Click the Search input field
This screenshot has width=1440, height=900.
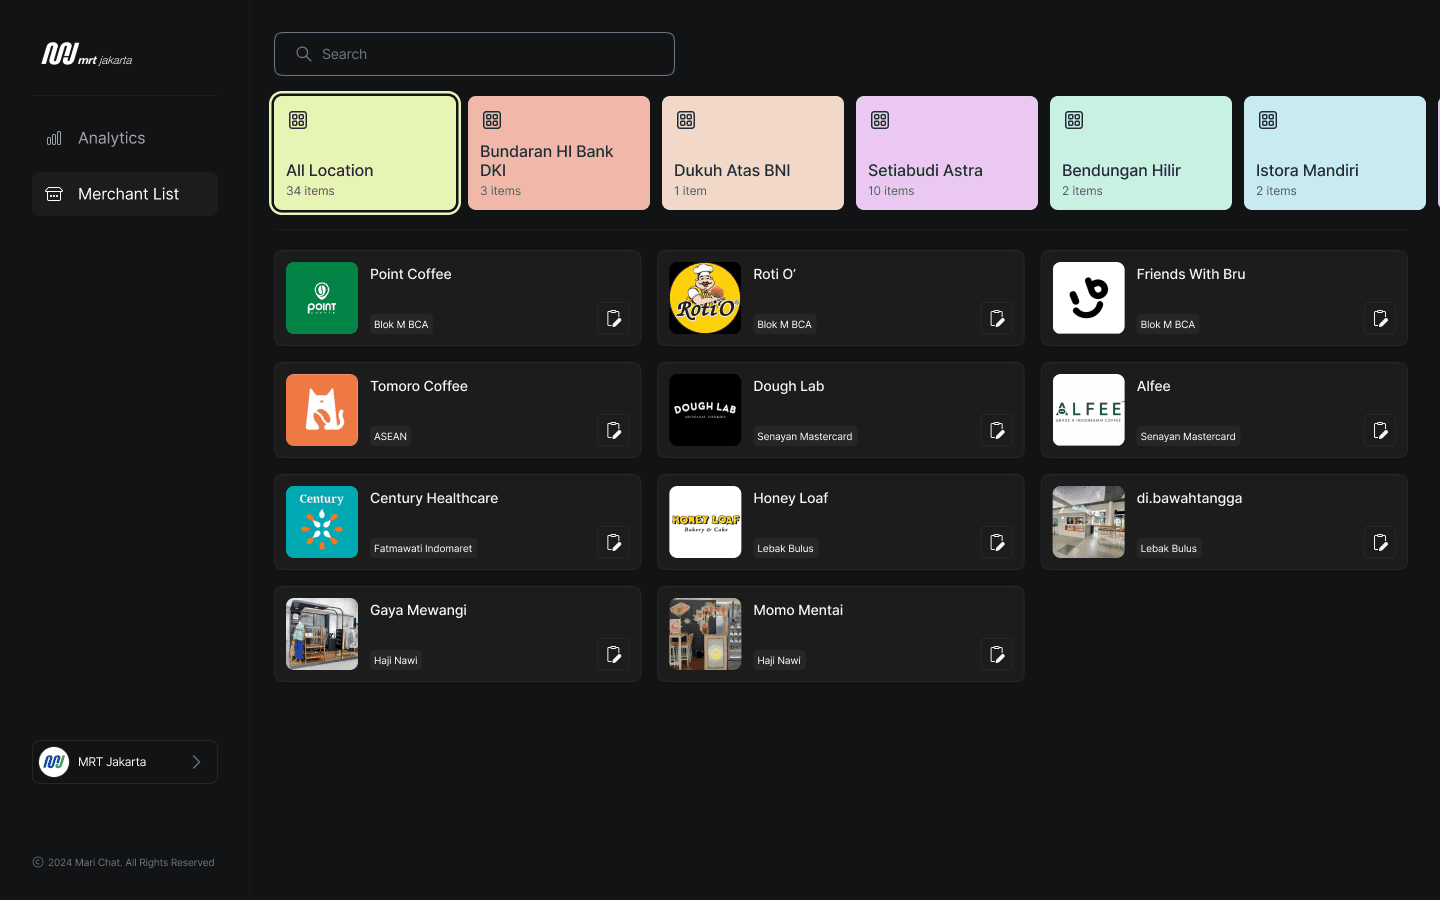474,54
